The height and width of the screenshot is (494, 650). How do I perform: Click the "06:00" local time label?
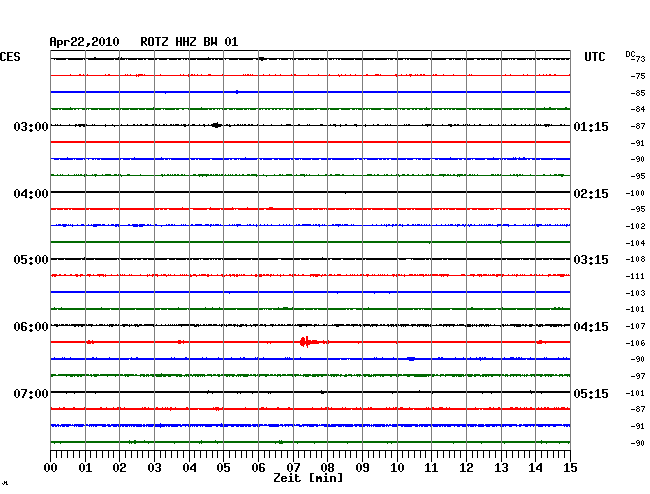click(31, 327)
